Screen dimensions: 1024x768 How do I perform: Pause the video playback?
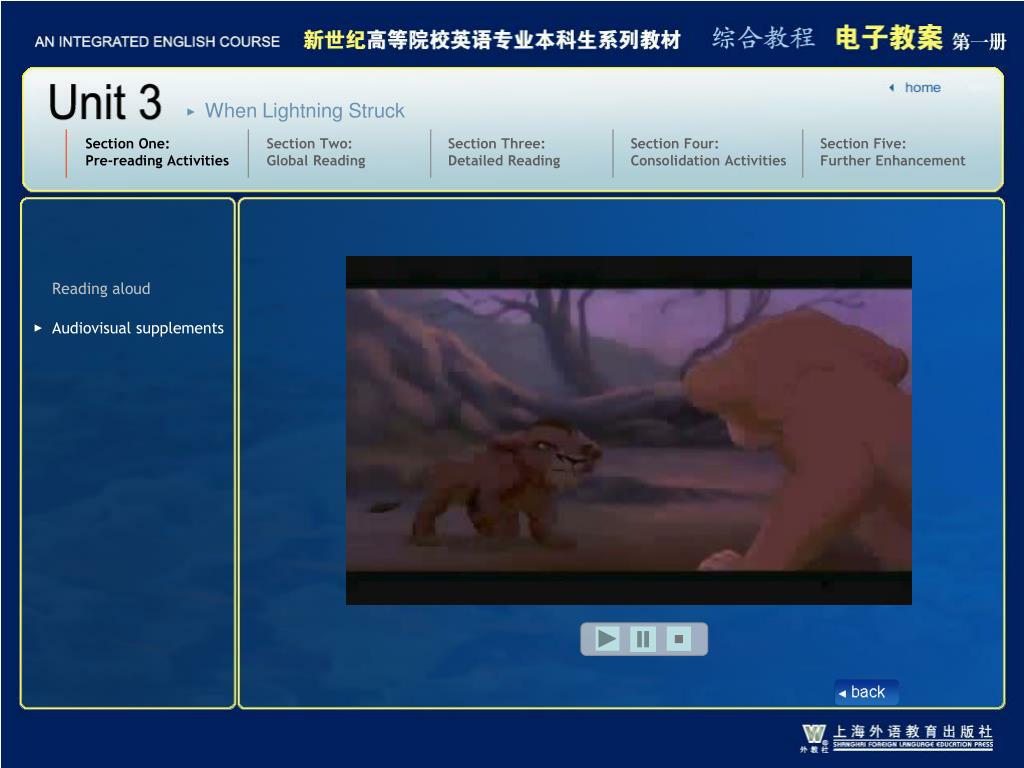(x=643, y=639)
